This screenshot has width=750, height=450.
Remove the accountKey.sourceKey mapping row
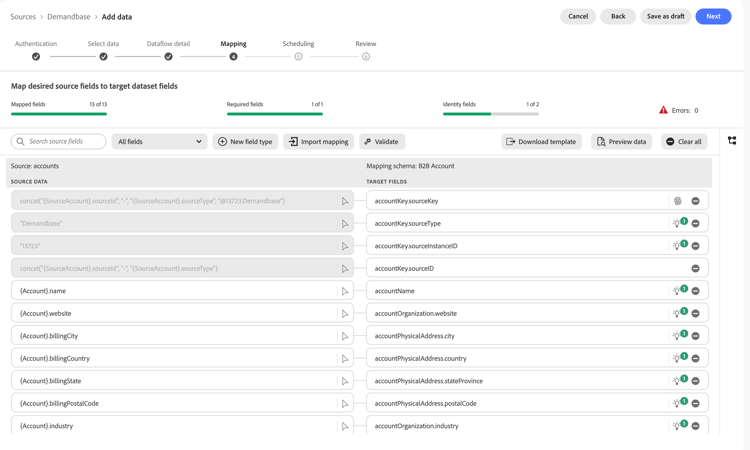coord(695,201)
